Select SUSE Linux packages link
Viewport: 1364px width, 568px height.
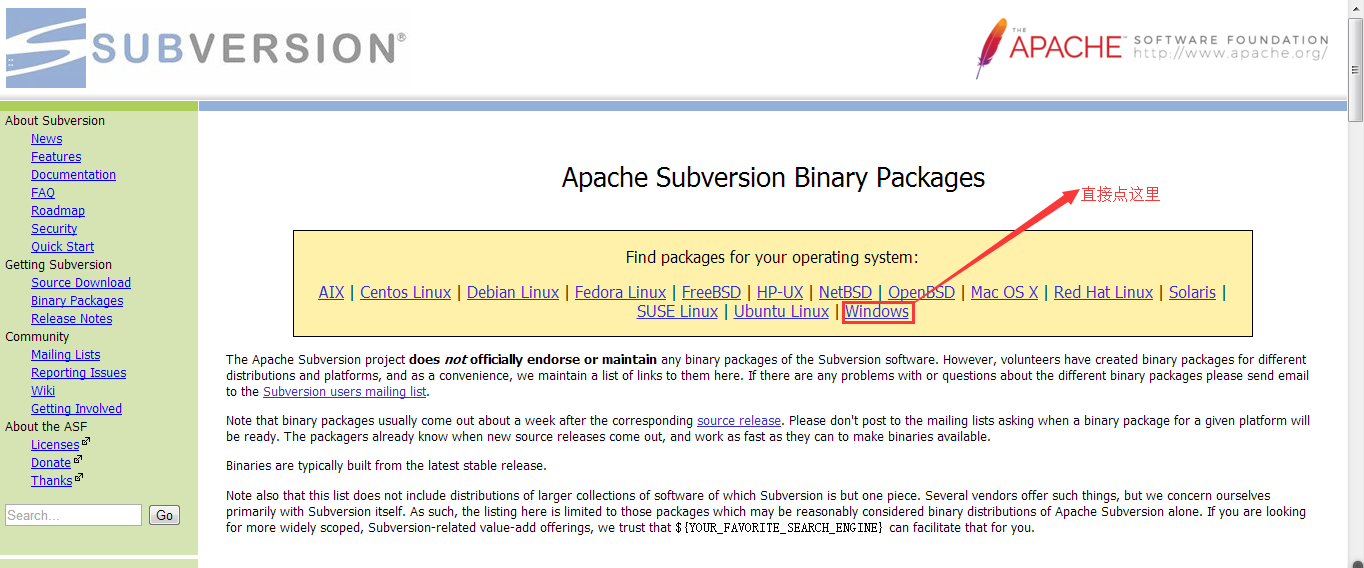pos(677,311)
